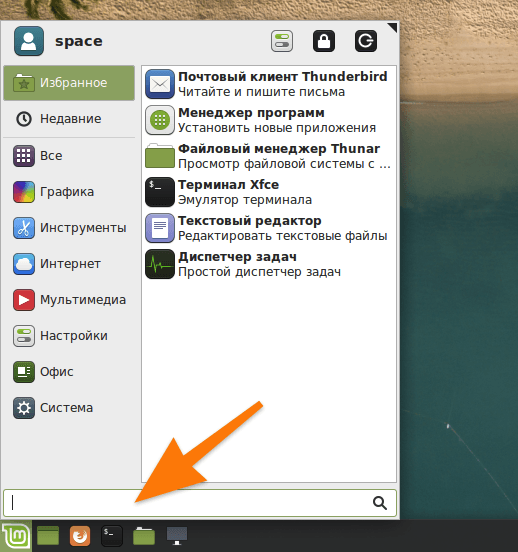Image resolution: width=518 pixels, height=552 pixels.
Task: Select the Избранное favorites category
Action: tap(69, 83)
